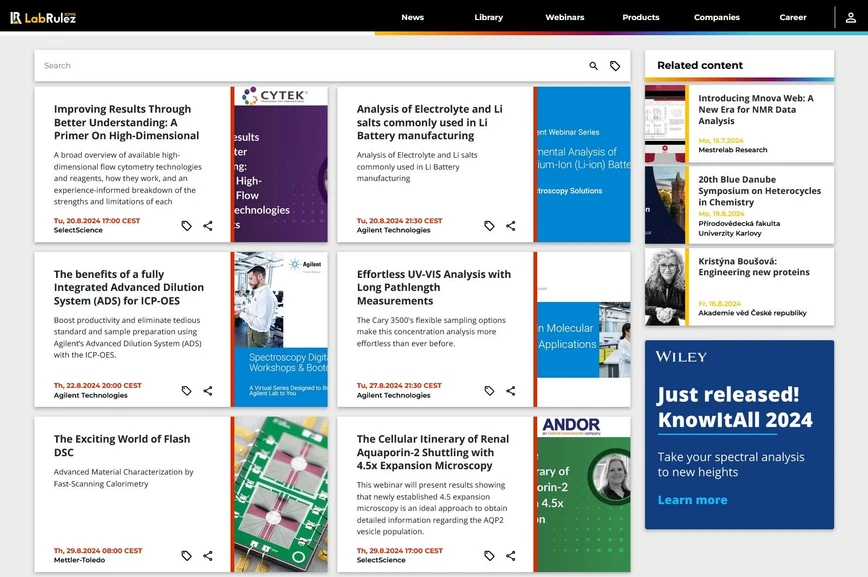The height and width of the screenshot is (577, 868).
Task: Click the Andor webinar thumbnail image
Action: click(x=583, y=494)
